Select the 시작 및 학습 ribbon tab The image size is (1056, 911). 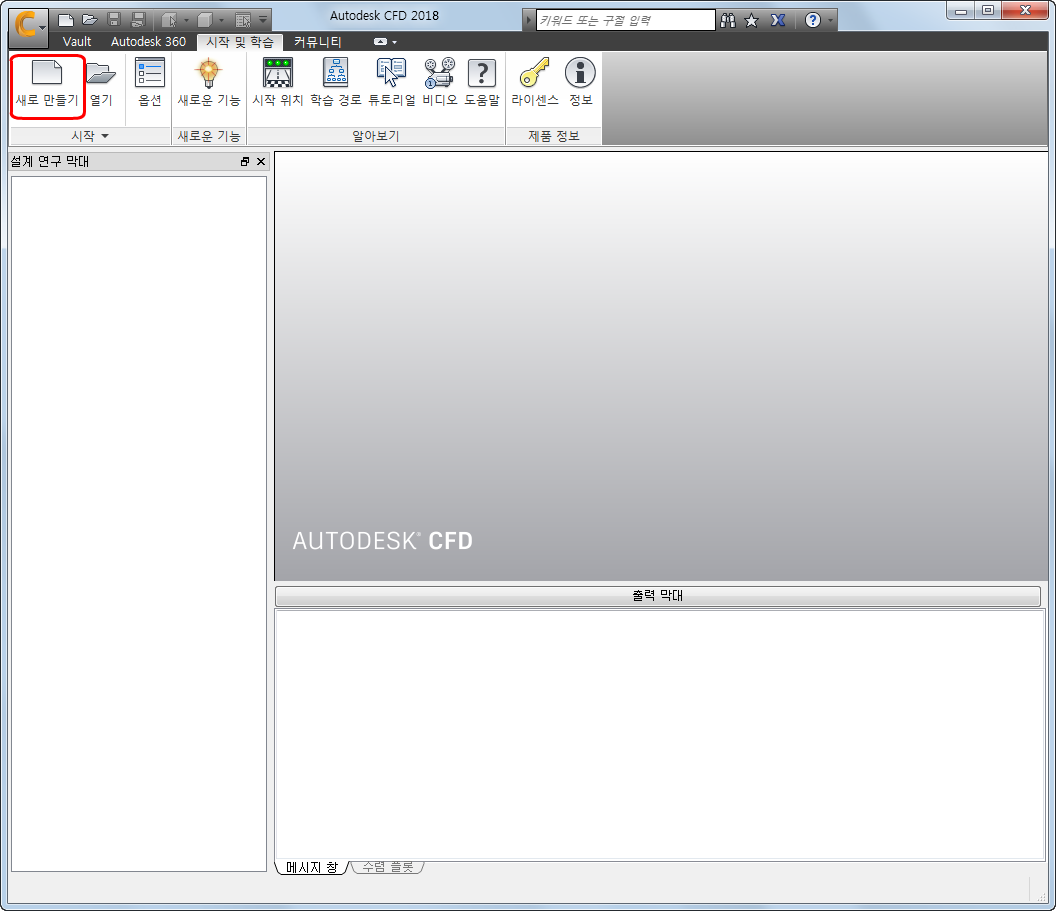tap(240, 42)
